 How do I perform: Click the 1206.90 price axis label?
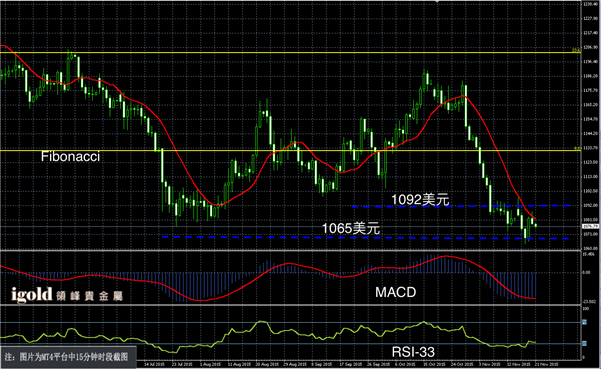pyautogui.click(x=590, y=47)
